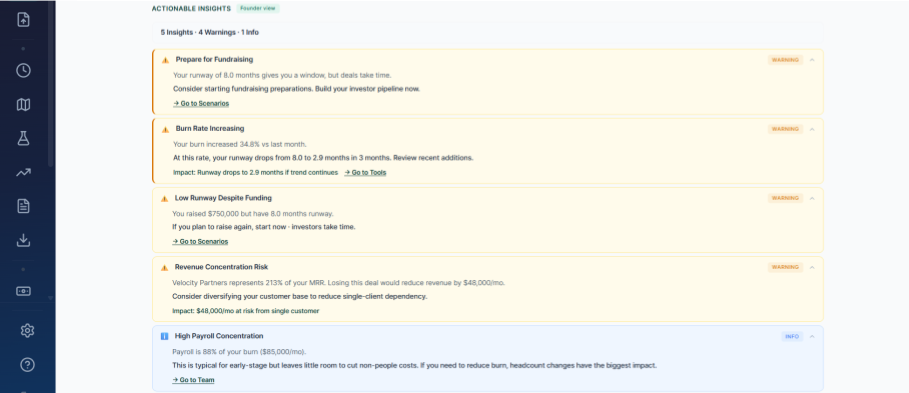Screen dimensions: 909x393
Task: Click WARNING badge on Revenue Concentration Risk
Action: click(786, 267)
